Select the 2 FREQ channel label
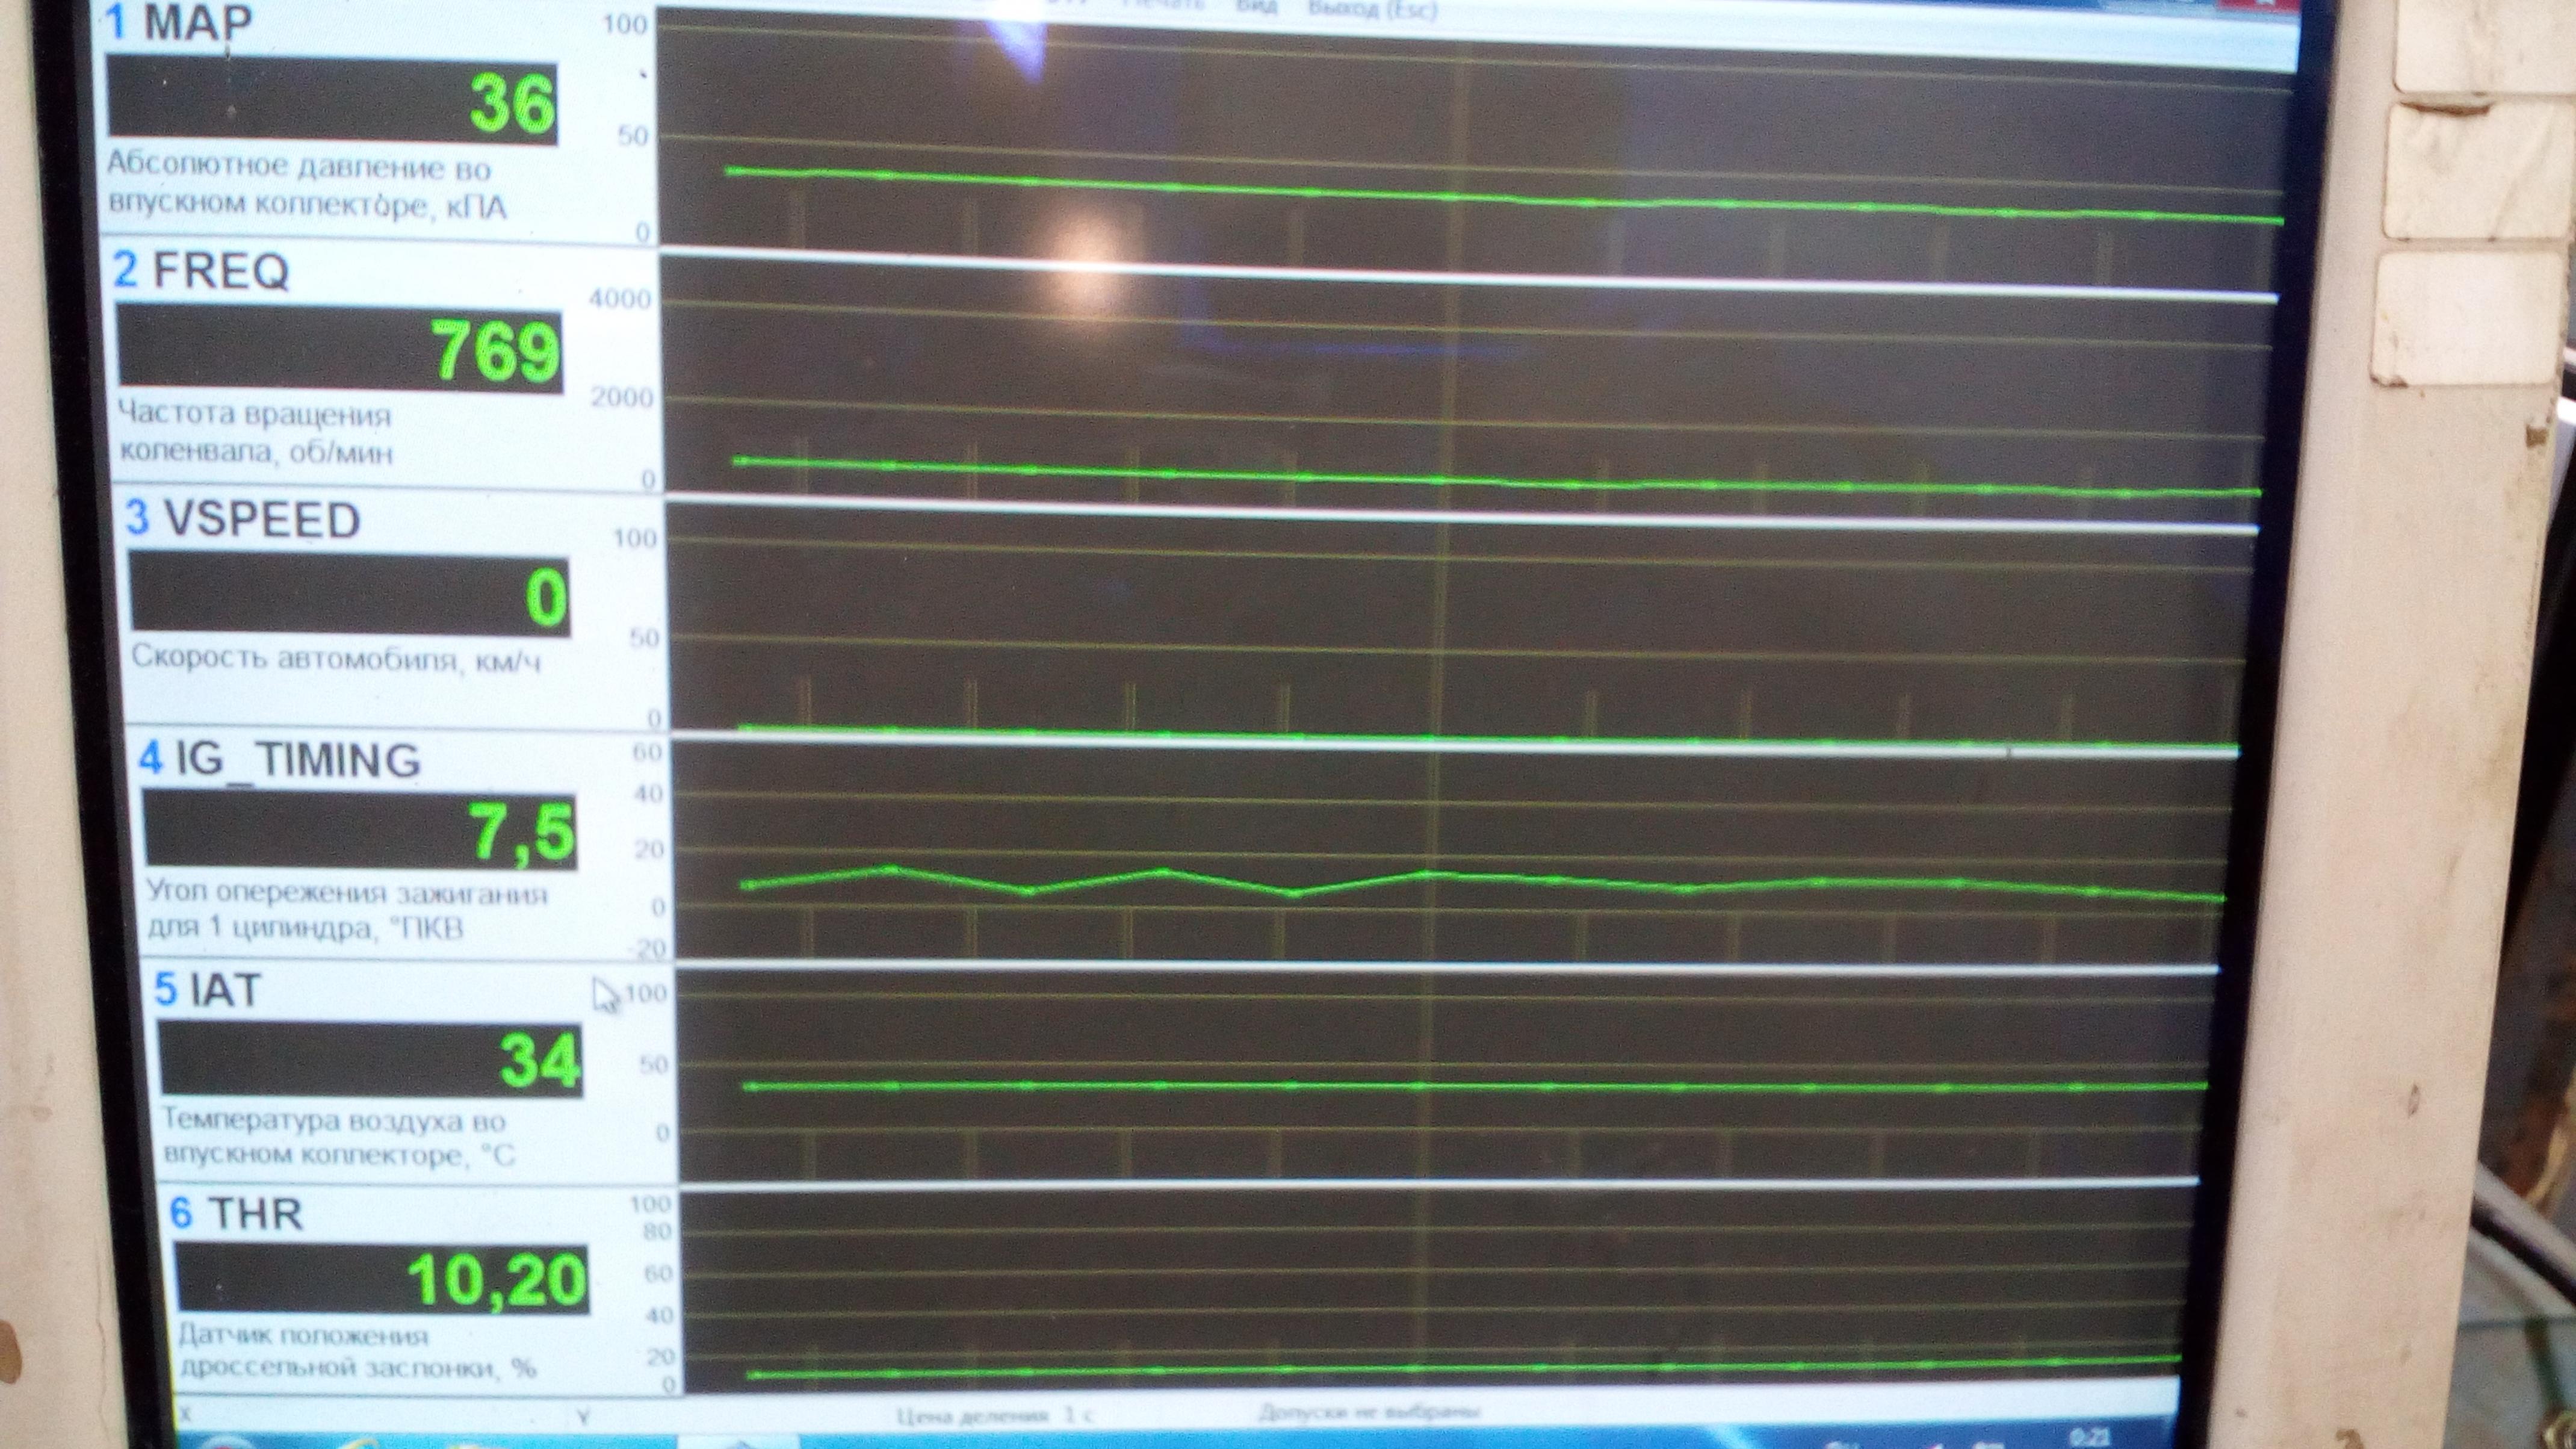Viewport: 2576px width, 1449px height. [201, 270]
